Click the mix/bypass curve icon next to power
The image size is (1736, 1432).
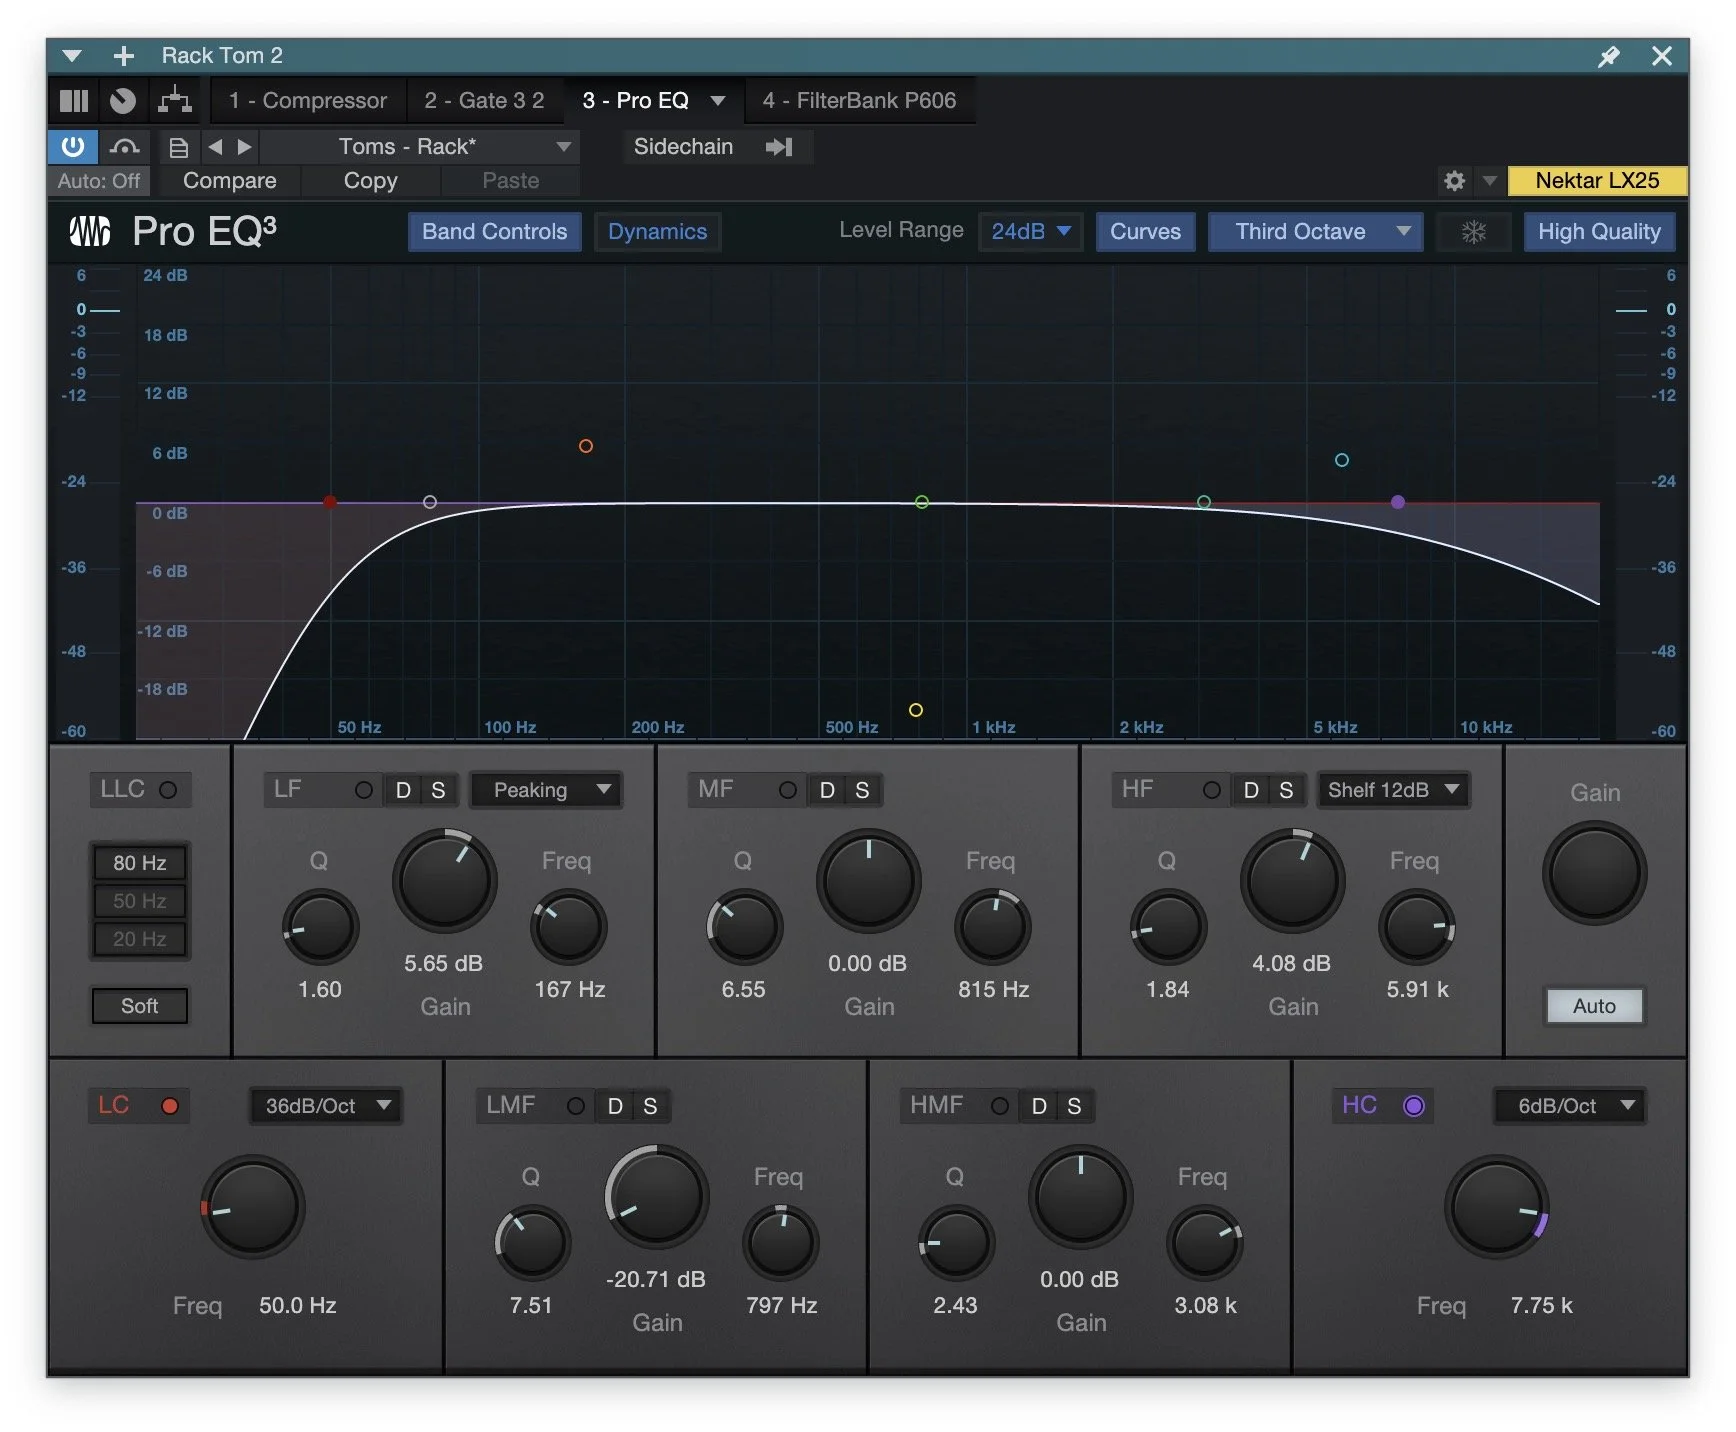124,147
